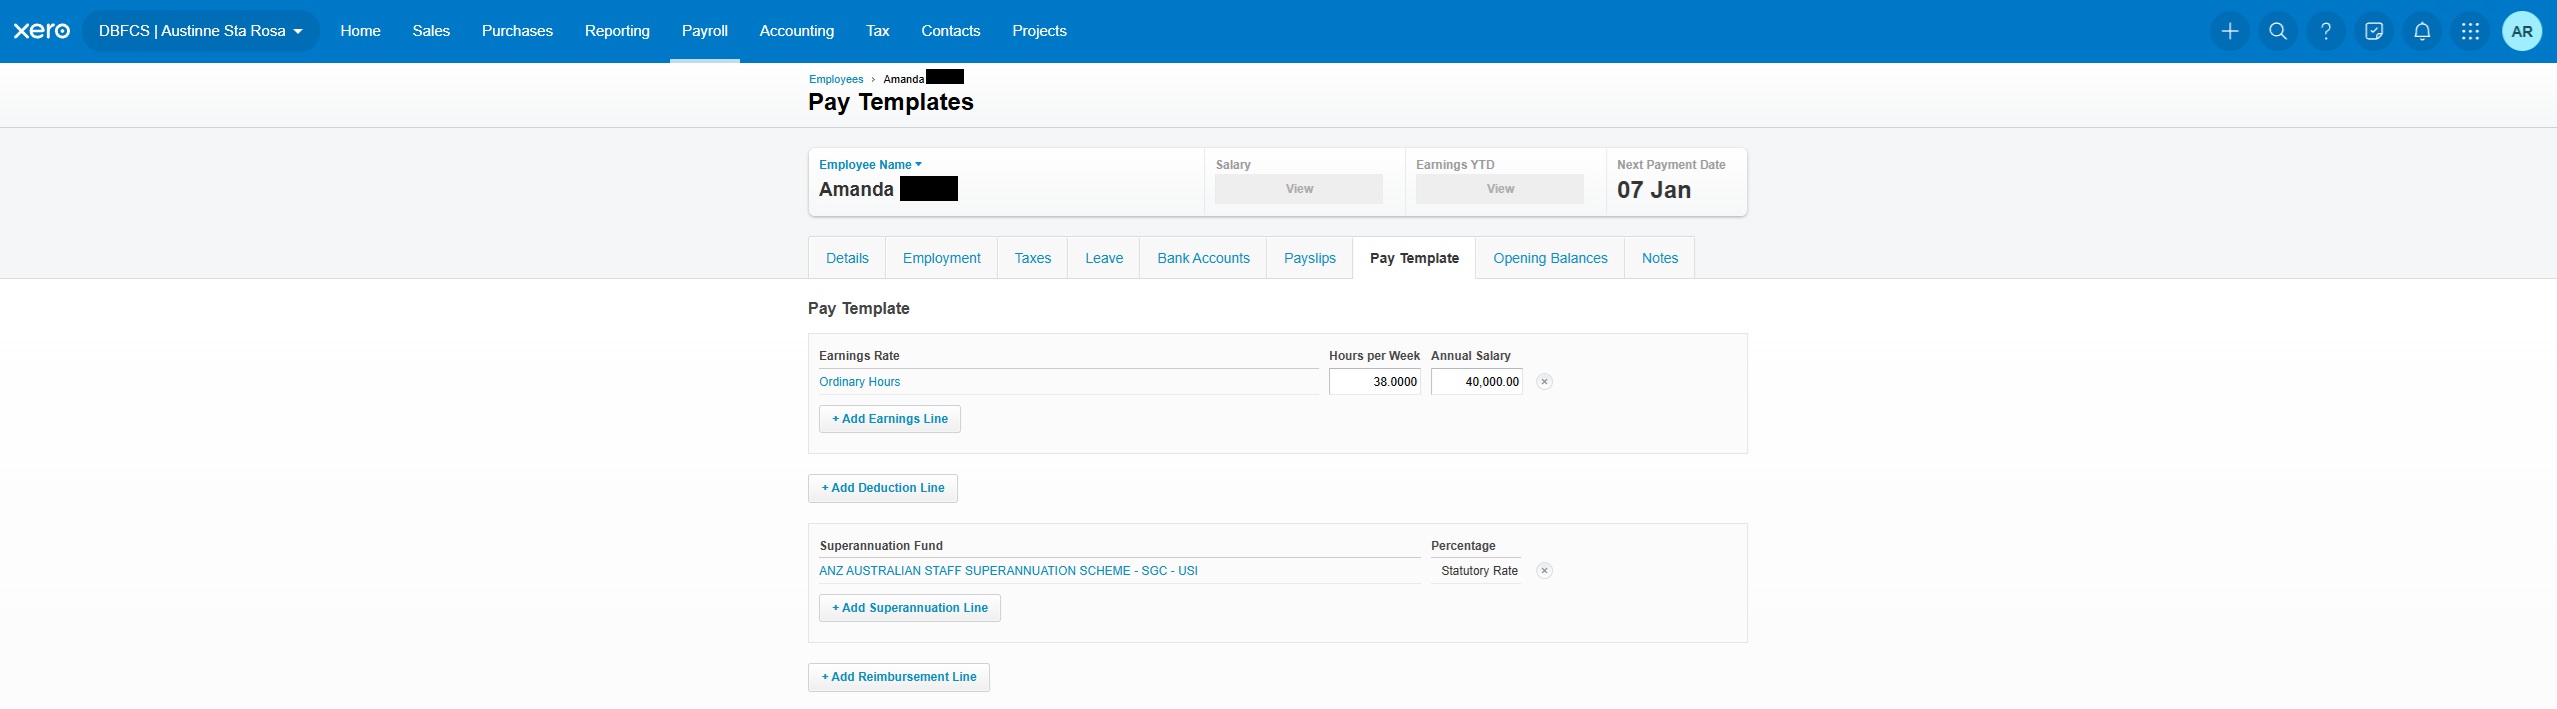
Task: Click Add Earnings Line
Action: [890, 419]
